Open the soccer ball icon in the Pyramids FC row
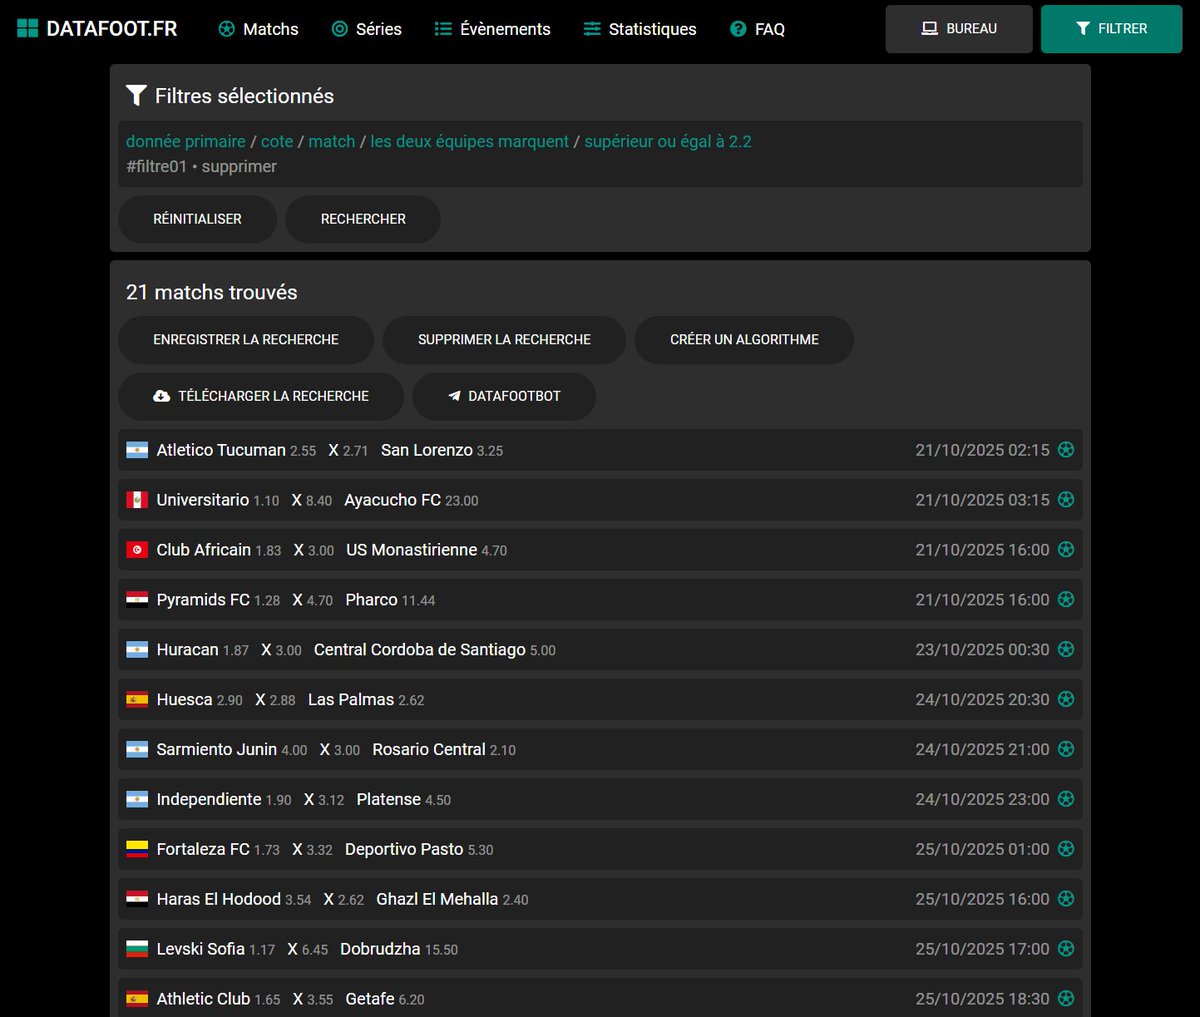The image size is (1200, 1017). pyautogui.click(x=1066, y=600)
